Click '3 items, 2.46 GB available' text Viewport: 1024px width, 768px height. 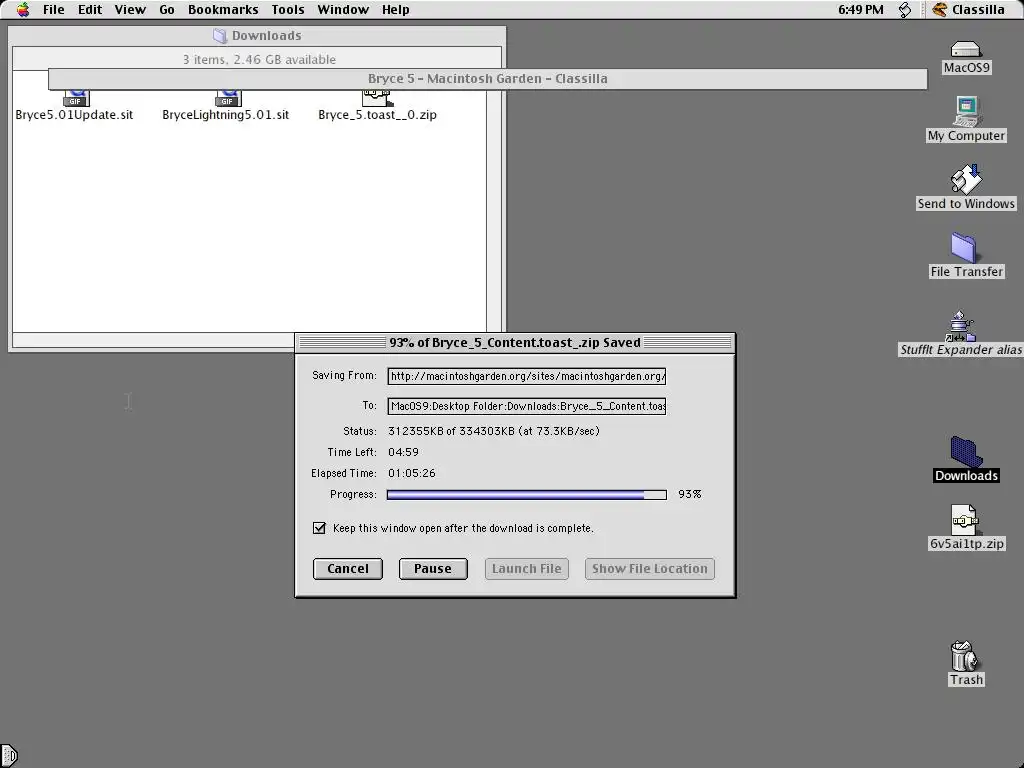point(259,59)
